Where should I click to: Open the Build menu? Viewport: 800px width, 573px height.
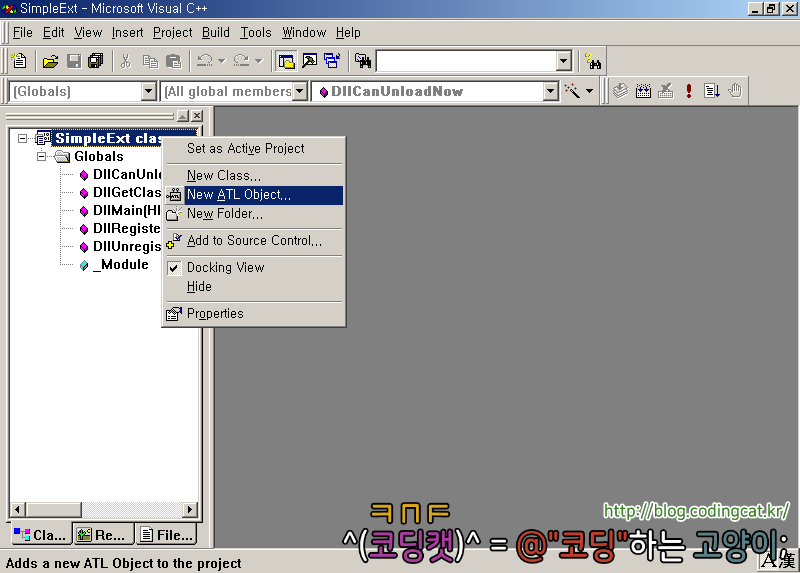point(216,33)
